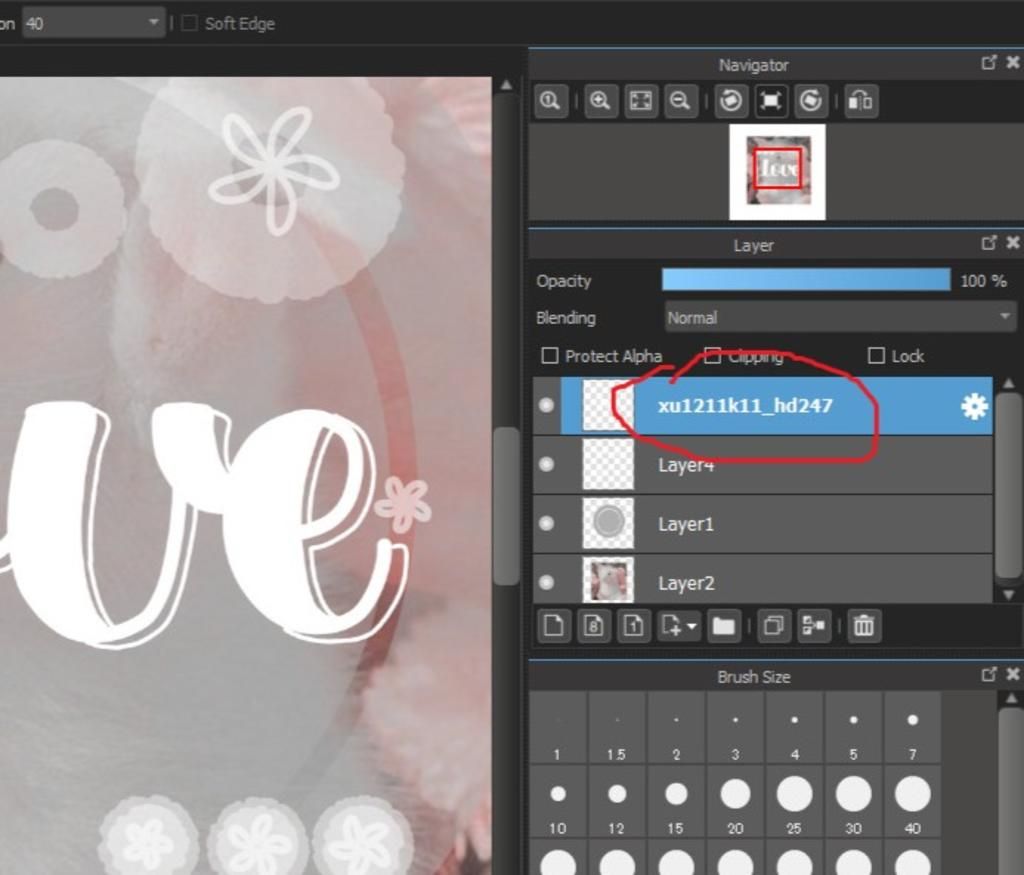Flip the canvas view horizontally

[x=860, y=101]
